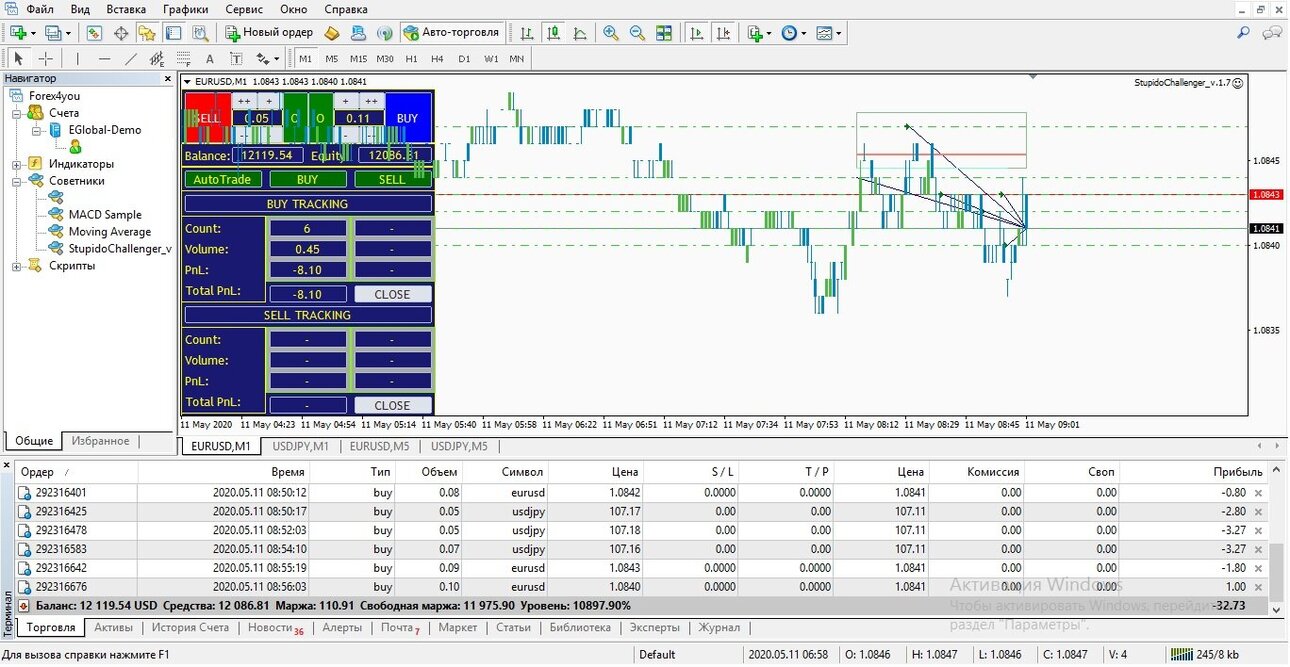Viewport: 1290px width, 667px height.
Task: Collapse the Советники tree node
Action: click(16, 181)
